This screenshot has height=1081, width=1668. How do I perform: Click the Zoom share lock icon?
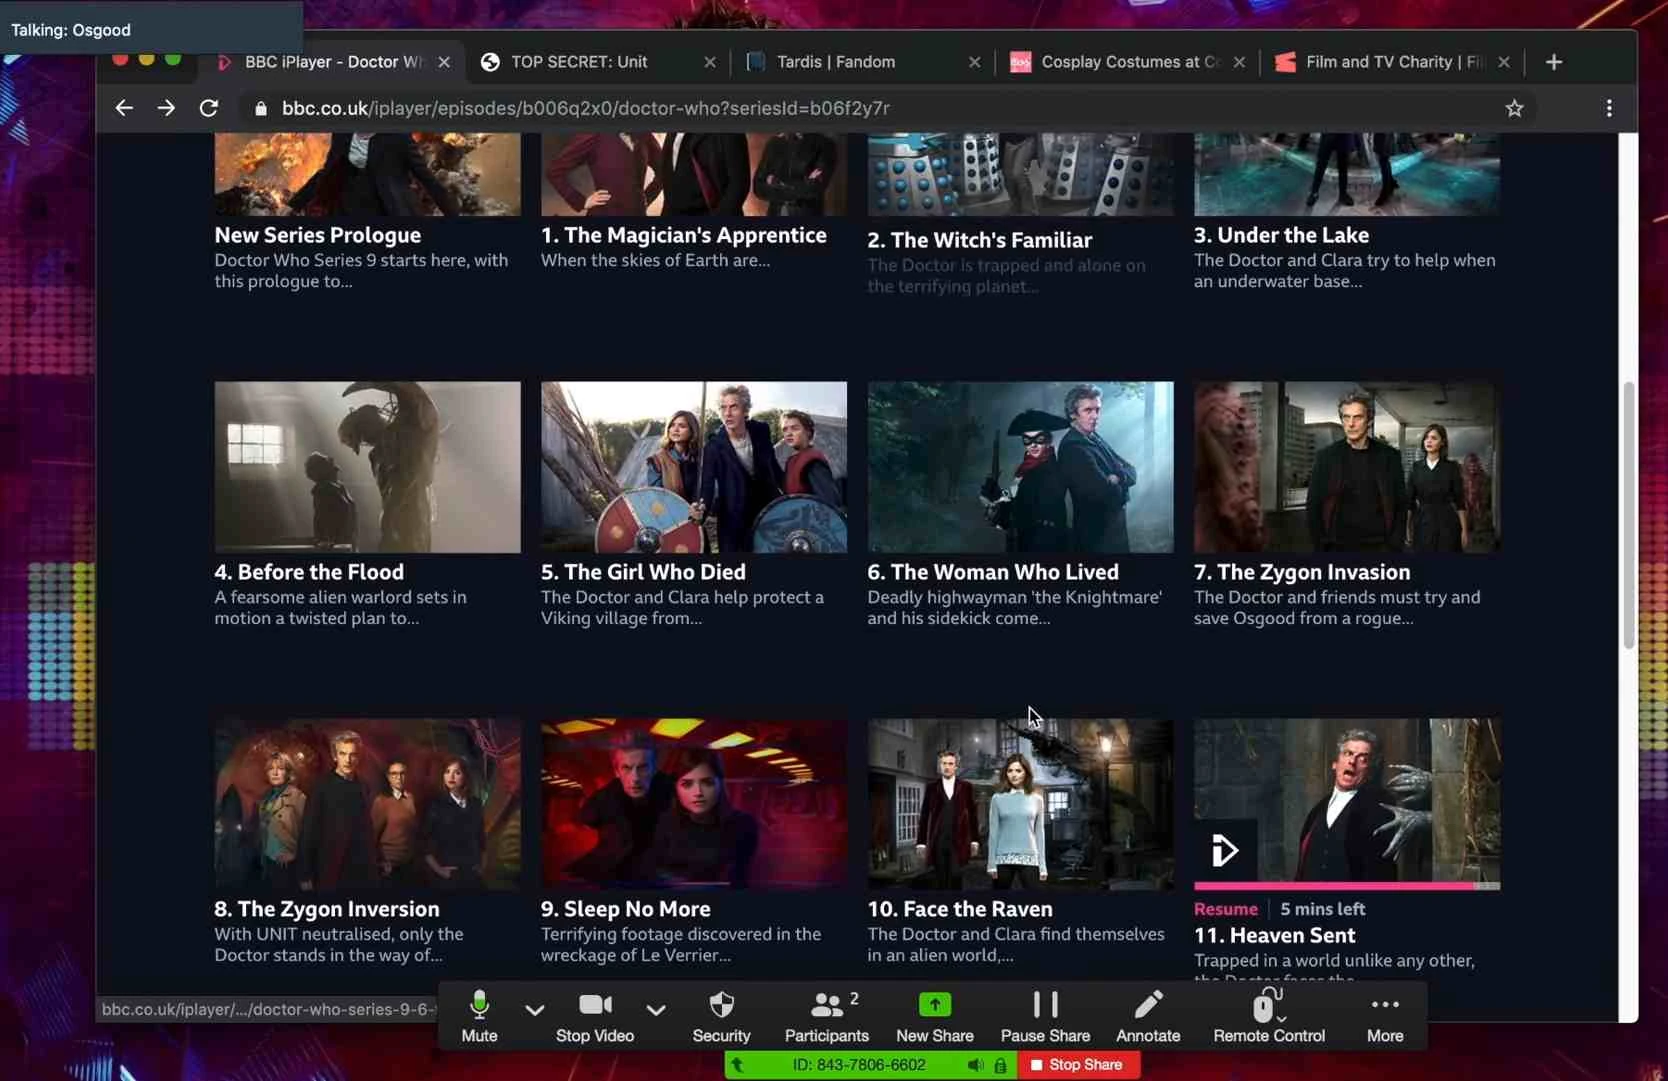click(1000, 1065)
